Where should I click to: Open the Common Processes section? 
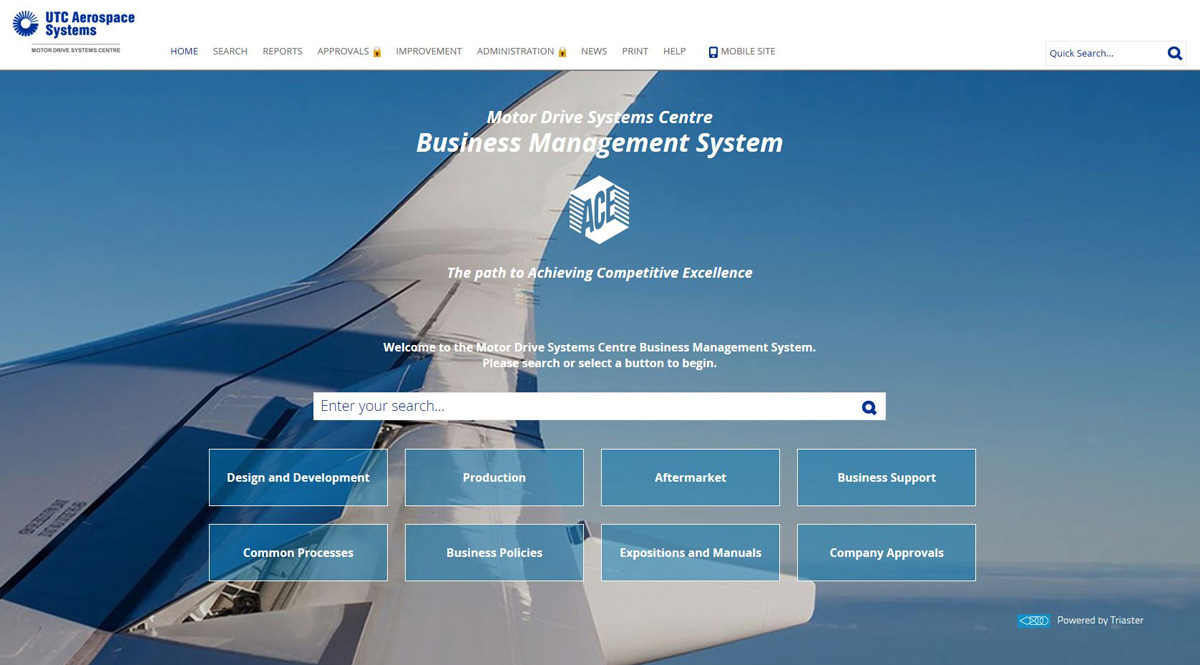coord(298,552)
